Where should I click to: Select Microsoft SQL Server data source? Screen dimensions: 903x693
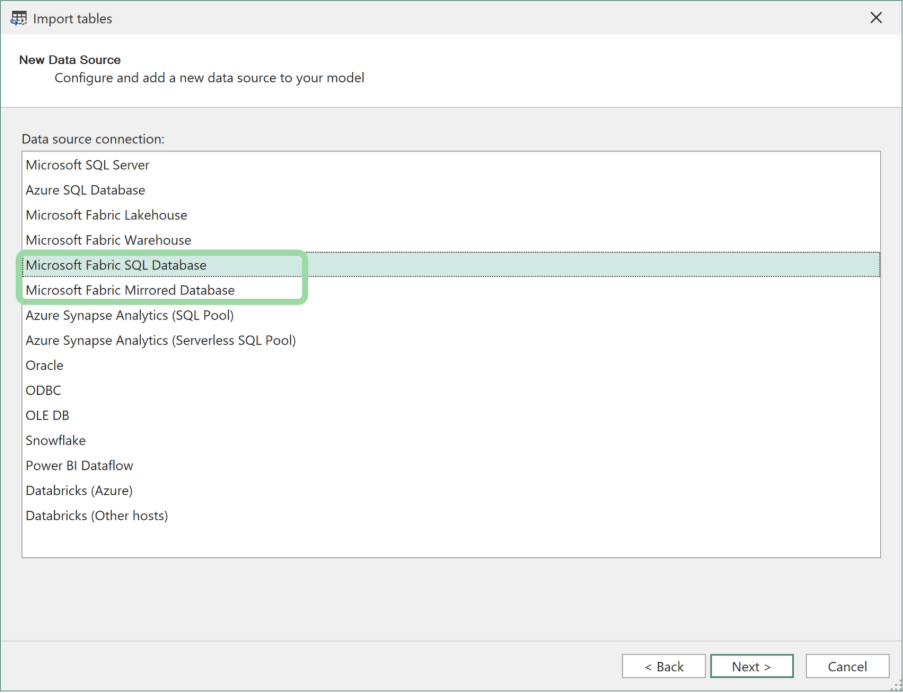[x=451, y=165]
